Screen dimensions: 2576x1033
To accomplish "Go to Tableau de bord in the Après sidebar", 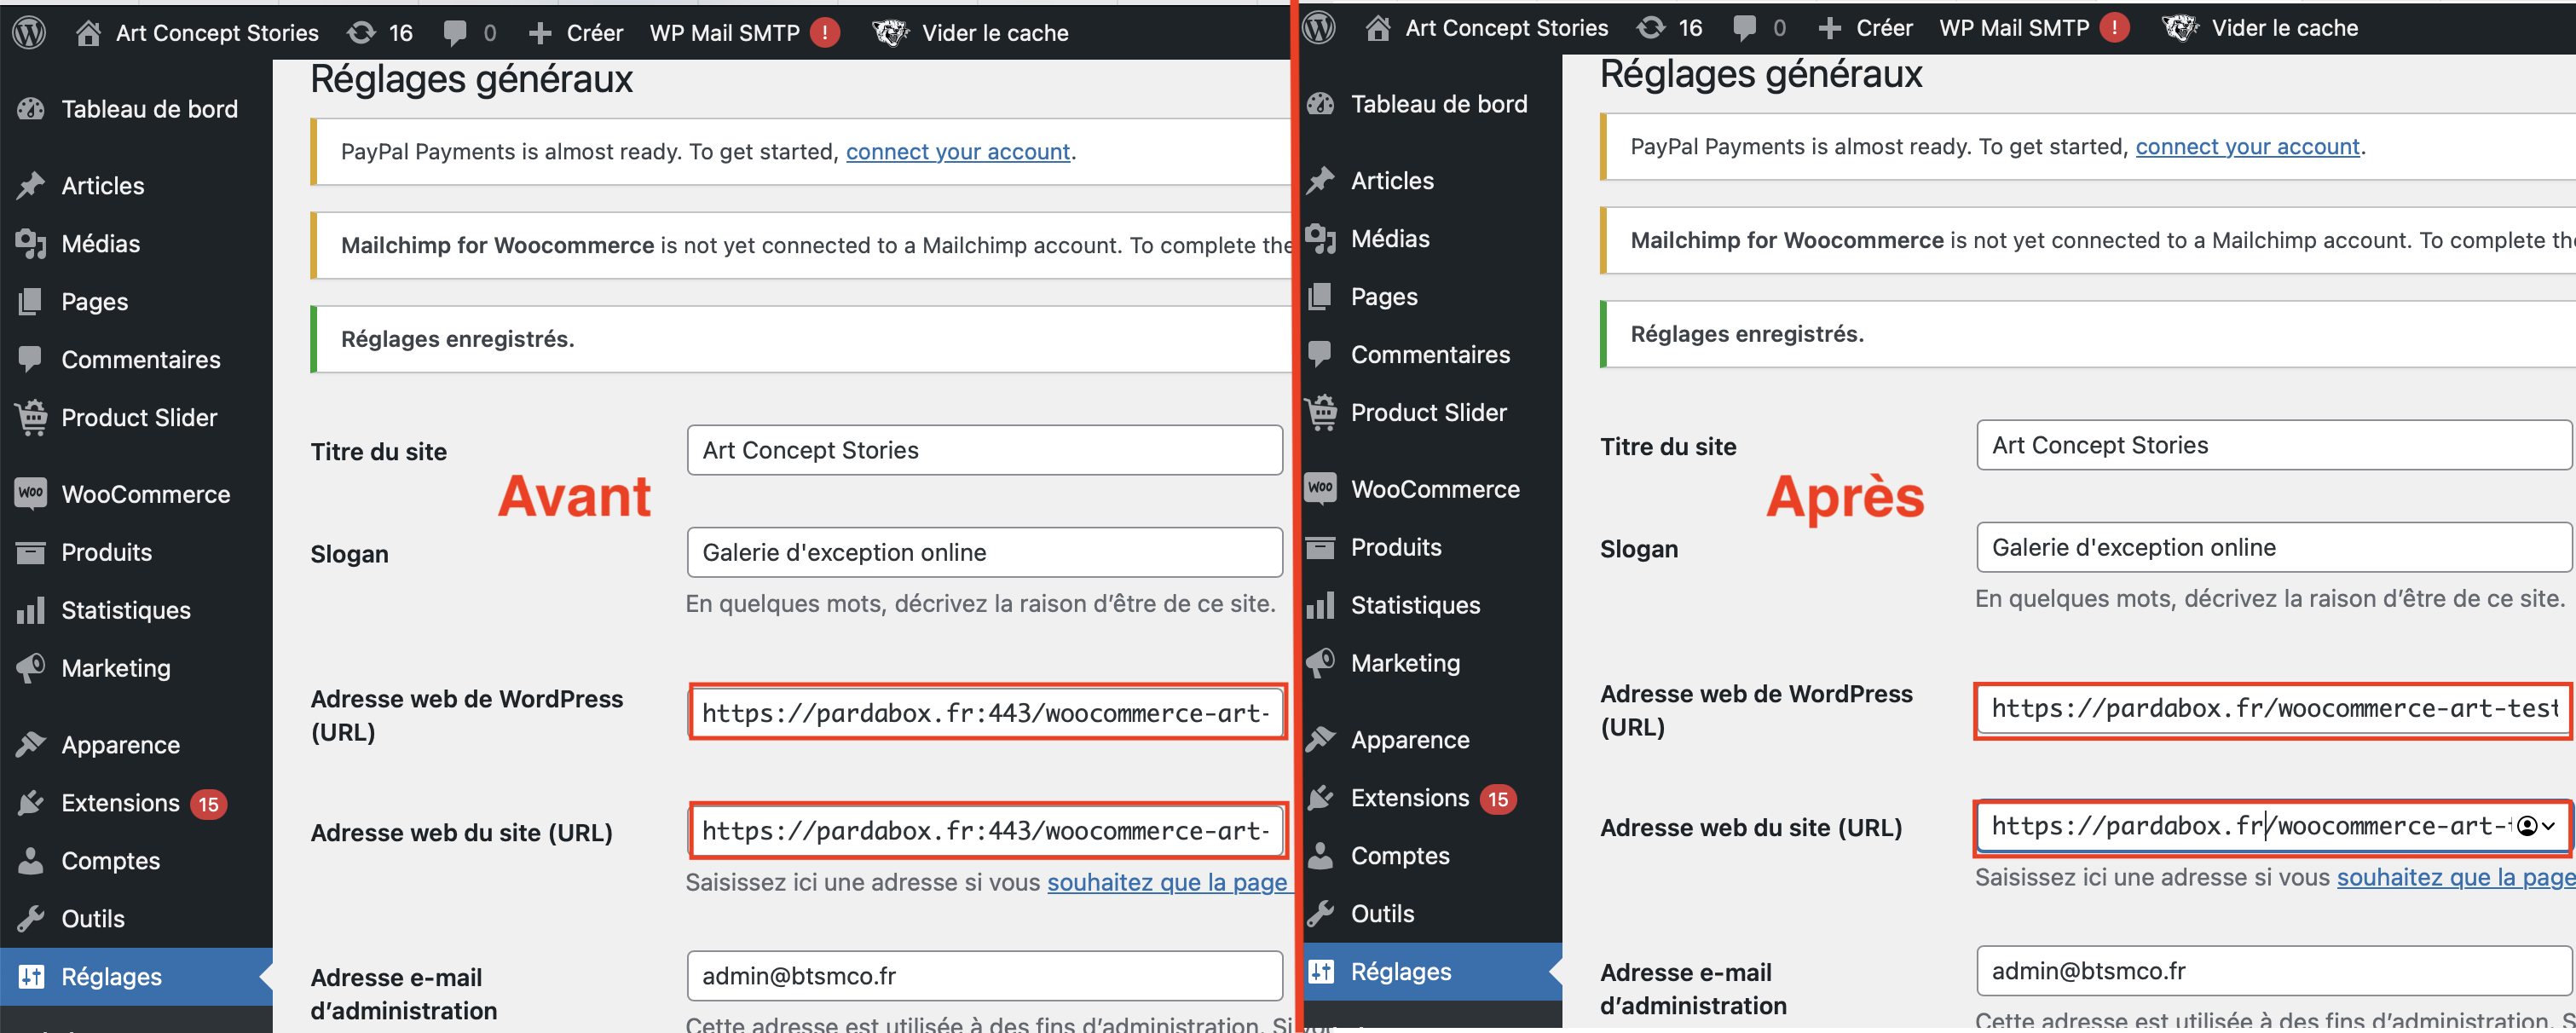I will click(x=1439, y=104).
